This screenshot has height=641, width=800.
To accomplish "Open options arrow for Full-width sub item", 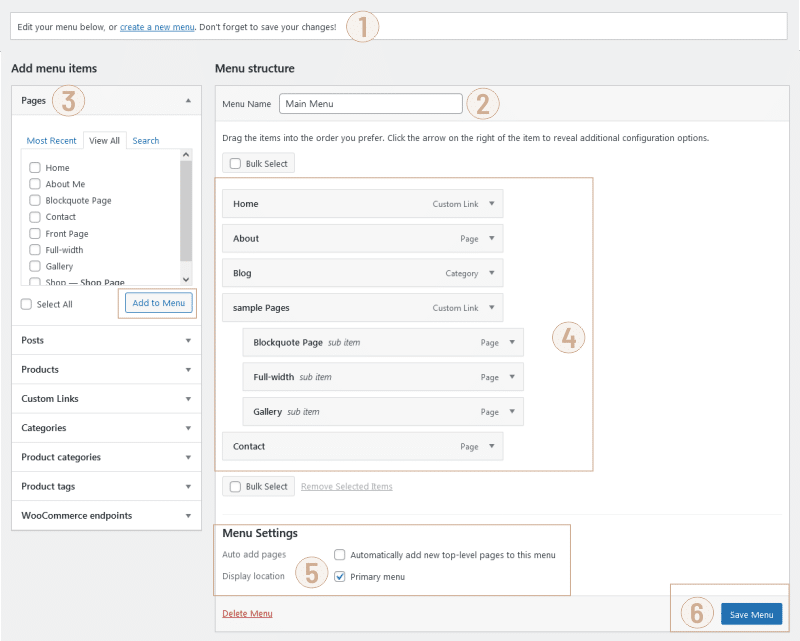I will coord(512,377).
